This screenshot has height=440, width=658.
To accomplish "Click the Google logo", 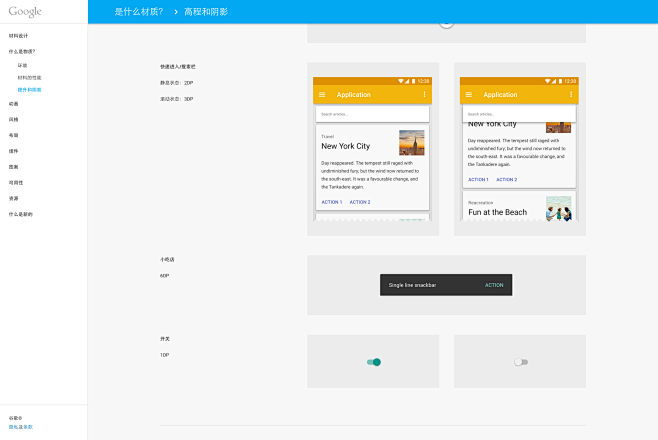I will (26, 12).
